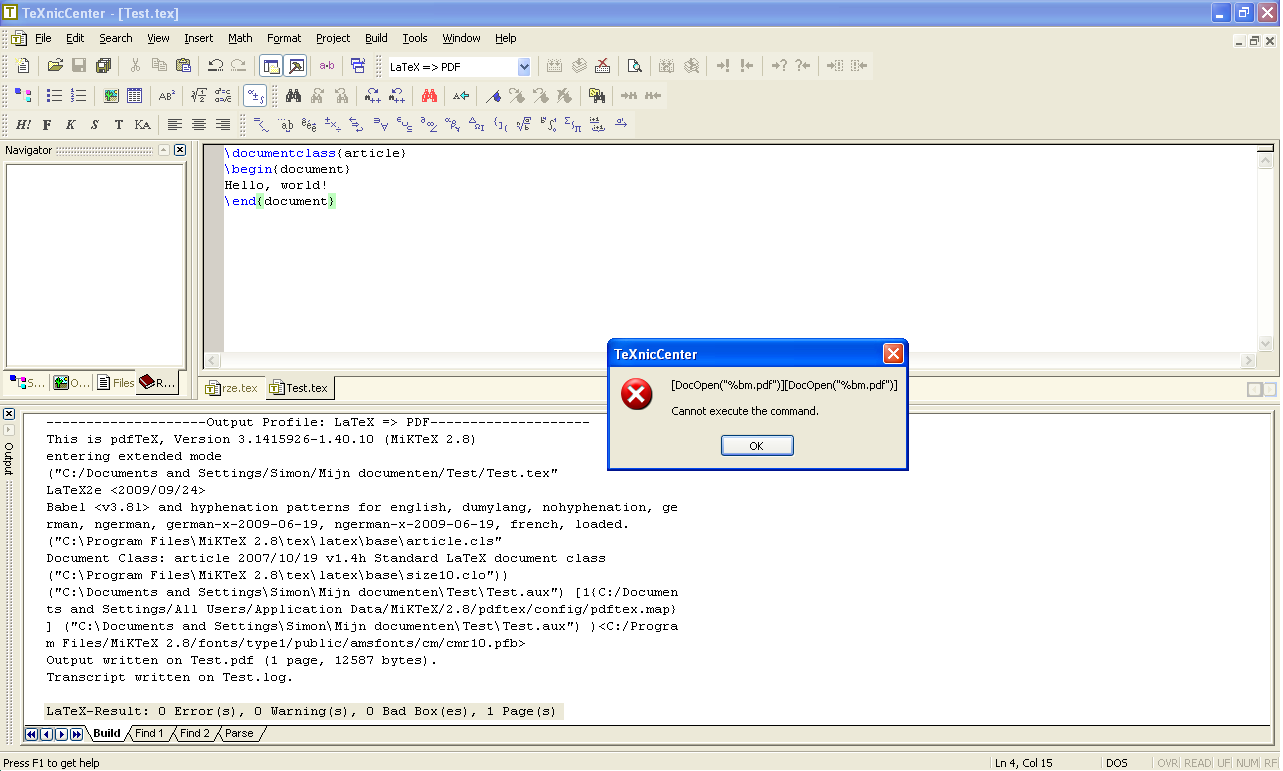This screenshot has width=1283, height=771.
Task: Click the red binoculars find-in-files icon
Action: coord(429,96)
